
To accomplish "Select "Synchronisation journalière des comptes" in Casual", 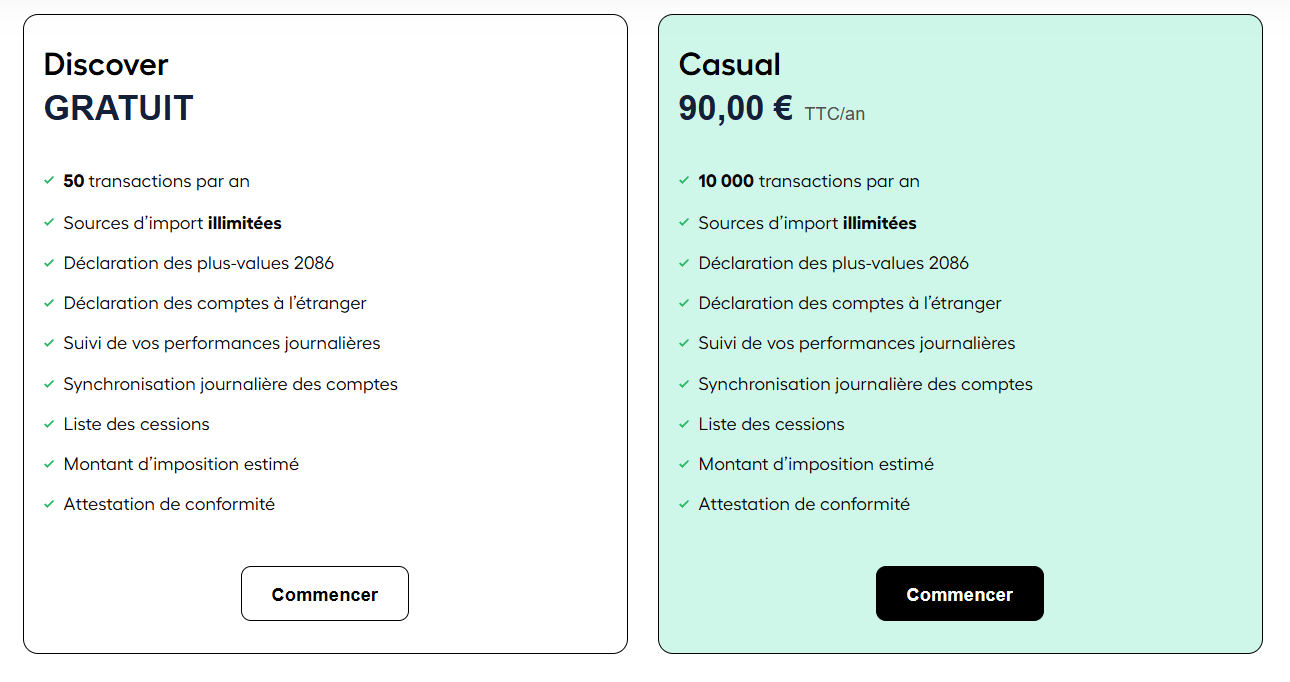I will [x=866, y=383].
